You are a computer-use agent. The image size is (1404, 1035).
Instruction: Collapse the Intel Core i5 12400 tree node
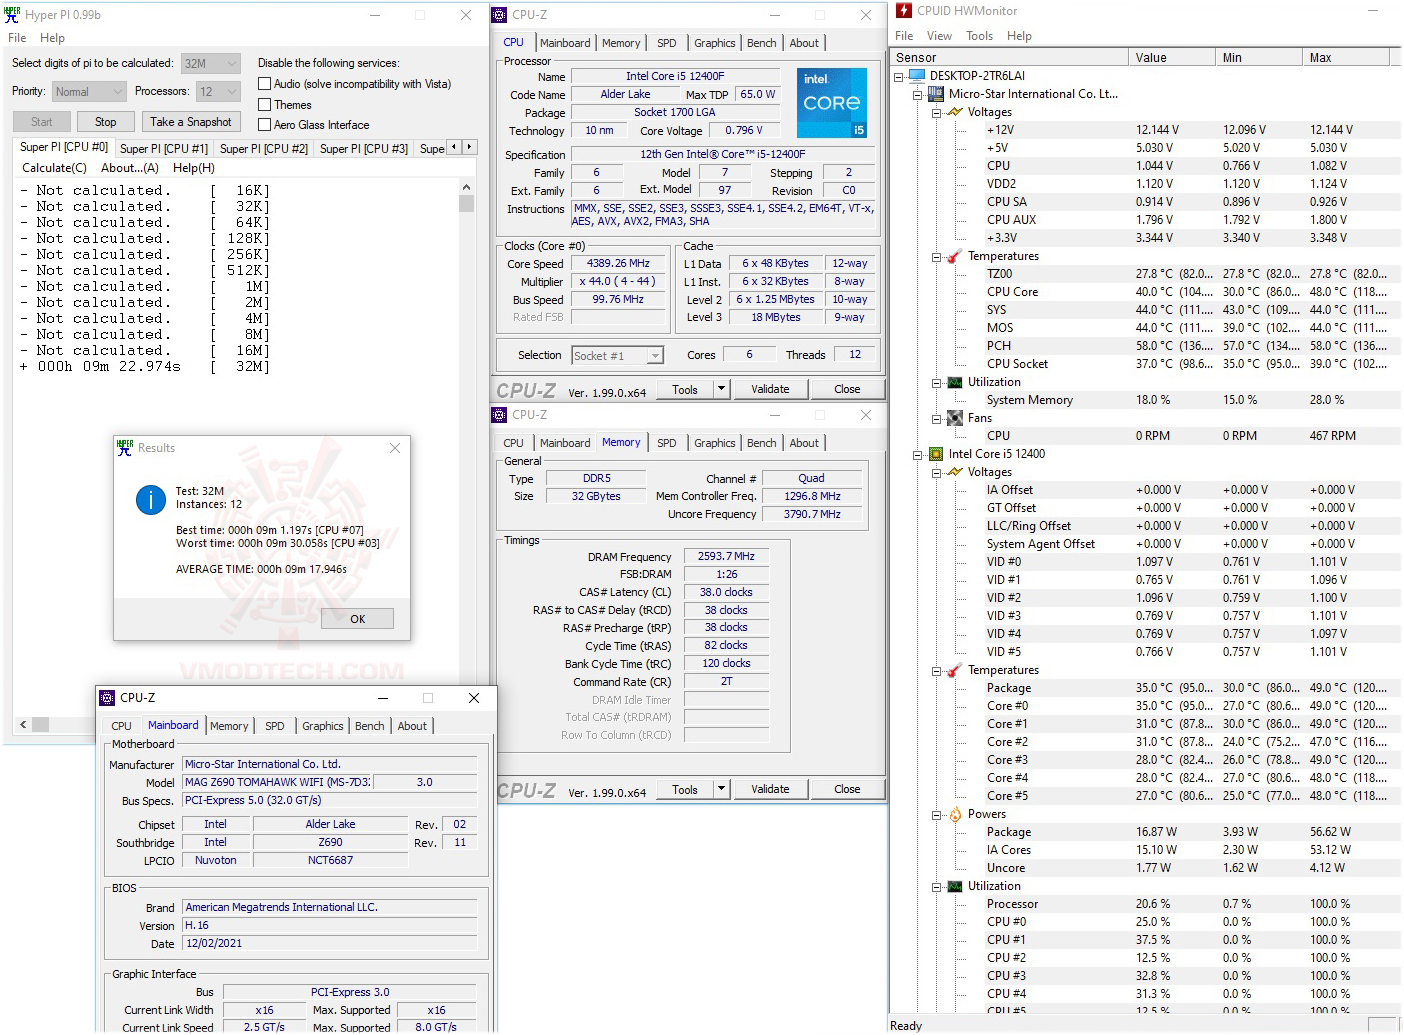[x=918, y=454]
